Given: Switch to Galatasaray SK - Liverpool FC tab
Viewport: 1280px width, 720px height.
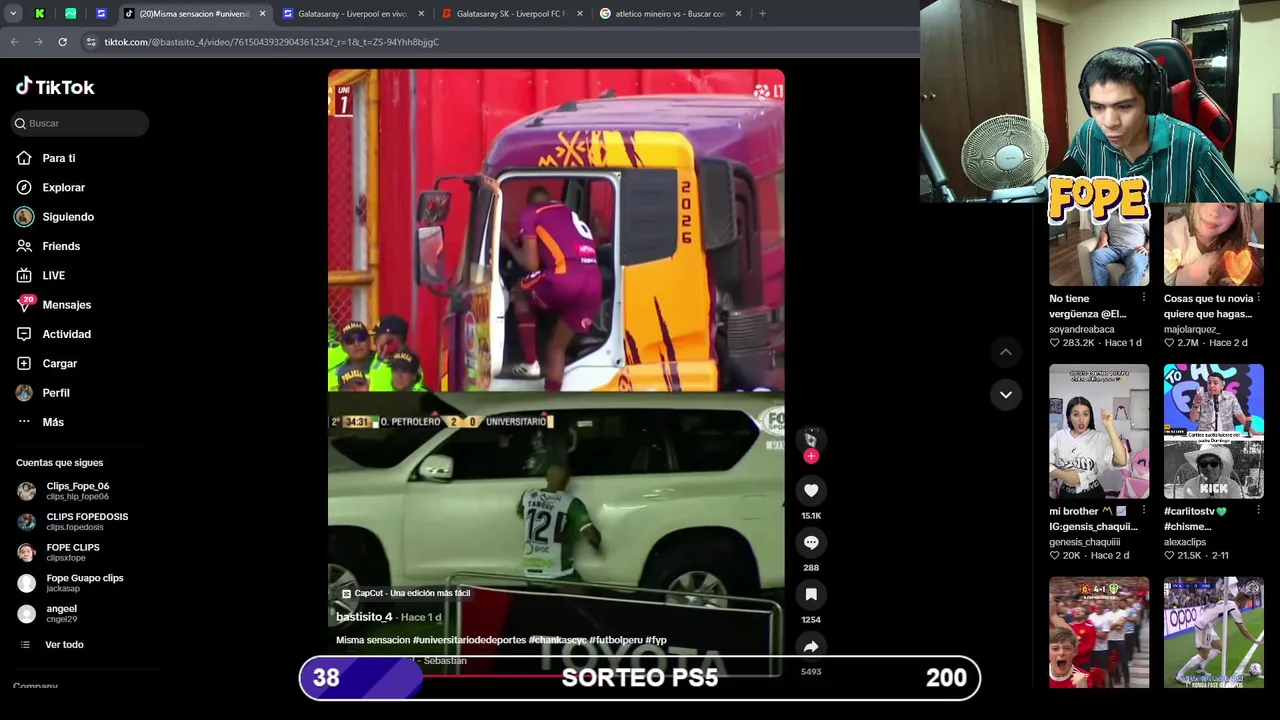Looking at the screenshot, I should click(x=510, y=14).
